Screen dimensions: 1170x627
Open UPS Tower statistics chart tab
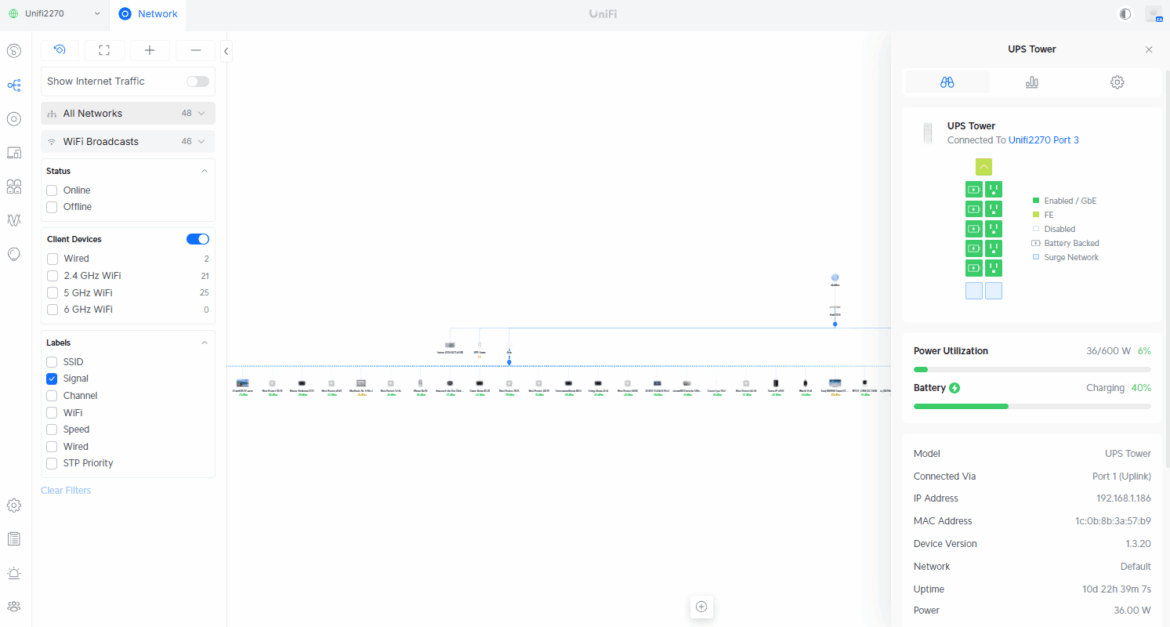pyautogui.click(x=1031, y=82)
